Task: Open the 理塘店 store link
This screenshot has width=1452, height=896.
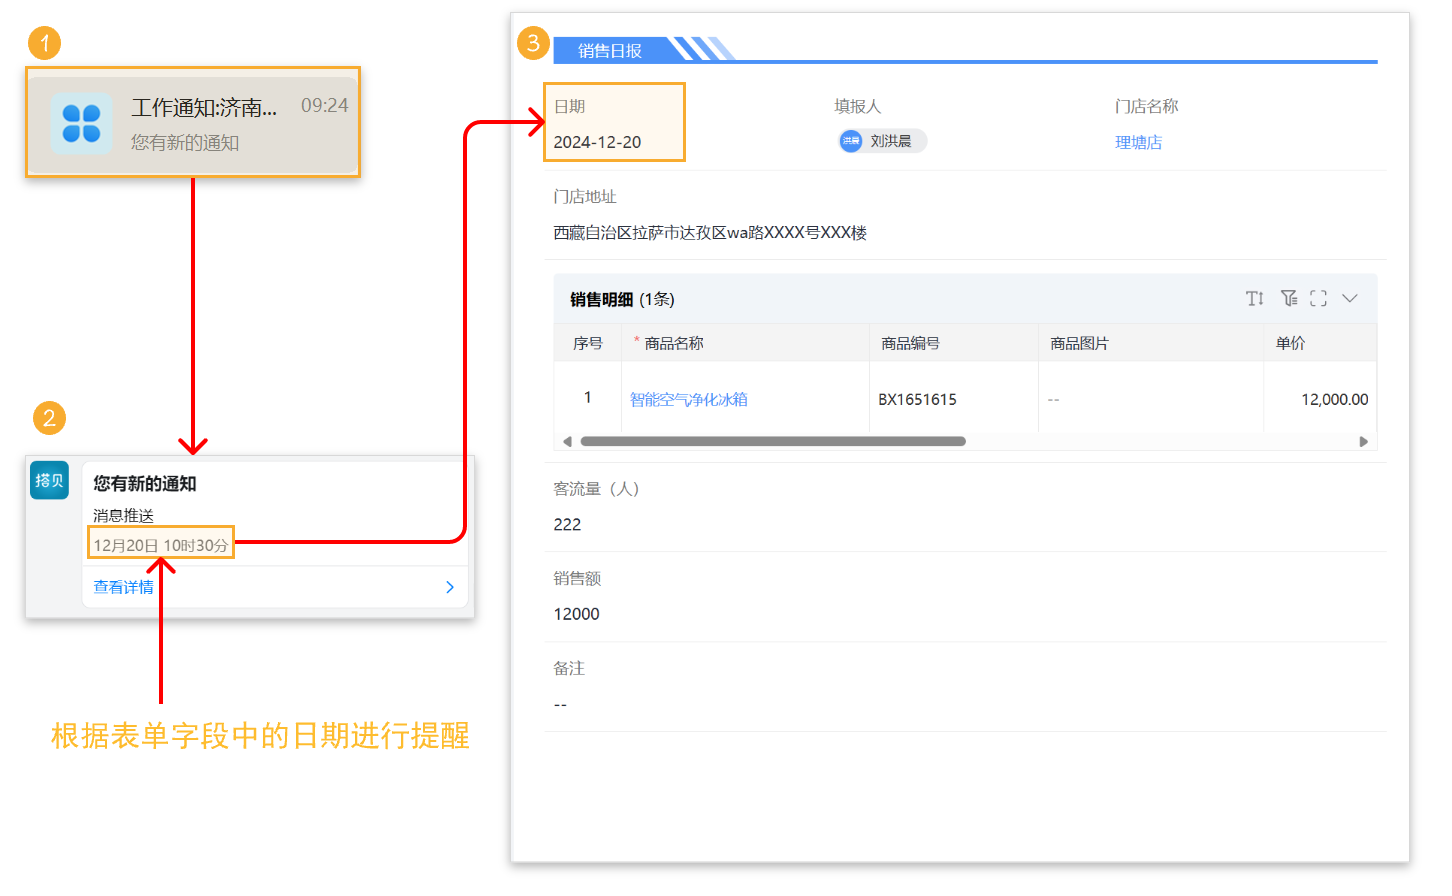Action: point(1139,142)
